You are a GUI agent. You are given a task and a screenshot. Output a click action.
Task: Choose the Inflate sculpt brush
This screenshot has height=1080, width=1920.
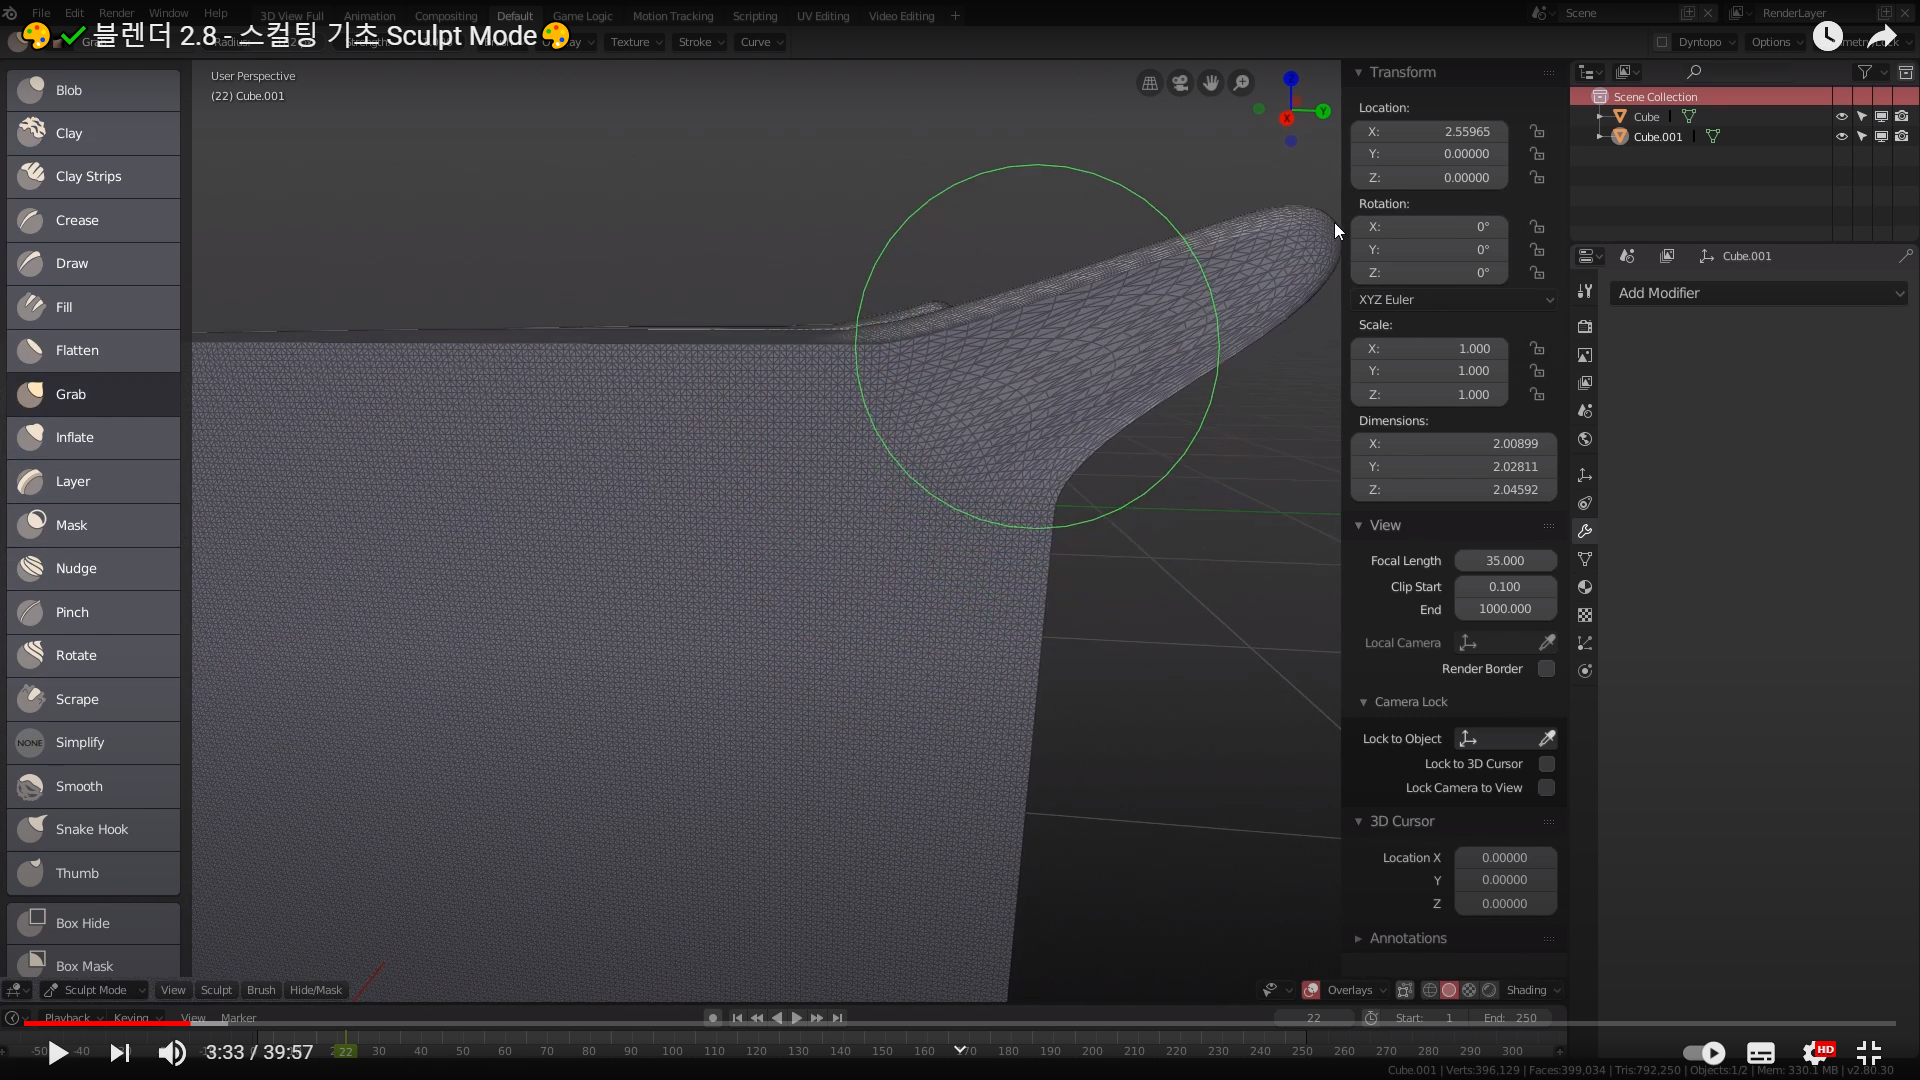click(92, 437)
